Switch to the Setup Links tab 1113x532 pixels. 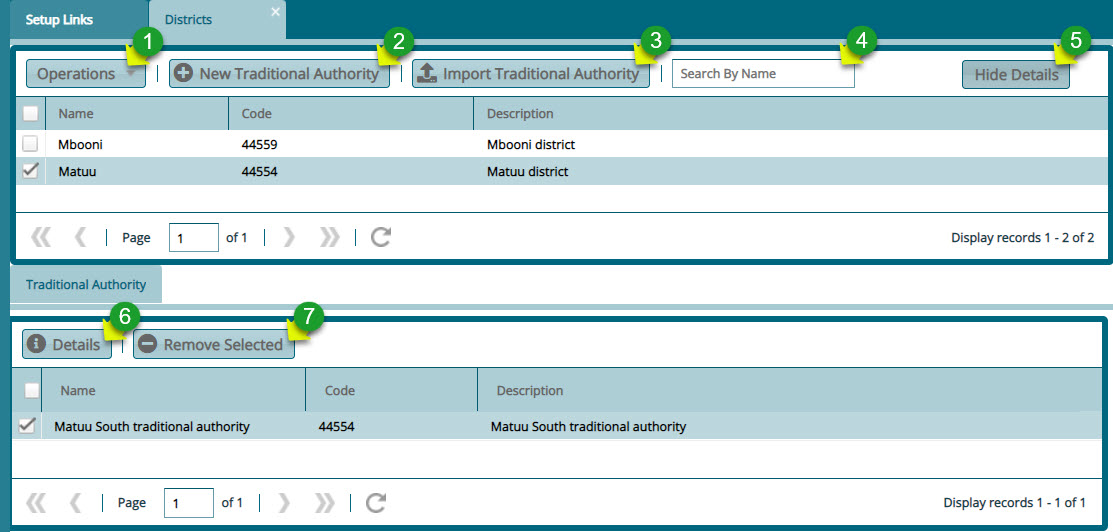coord(59,20)
